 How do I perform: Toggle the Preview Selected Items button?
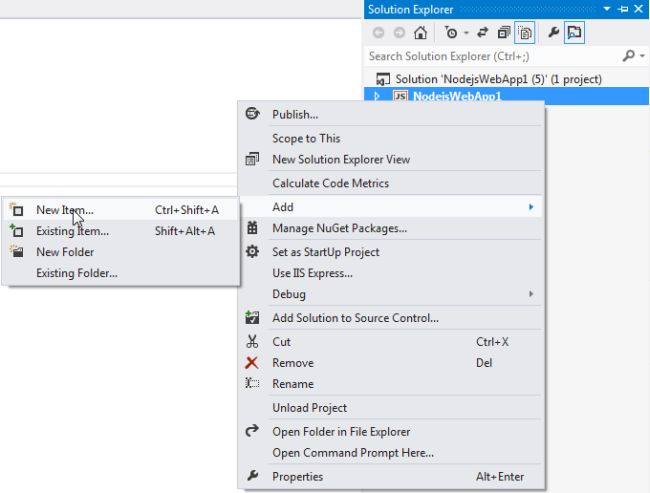(574, 32)
